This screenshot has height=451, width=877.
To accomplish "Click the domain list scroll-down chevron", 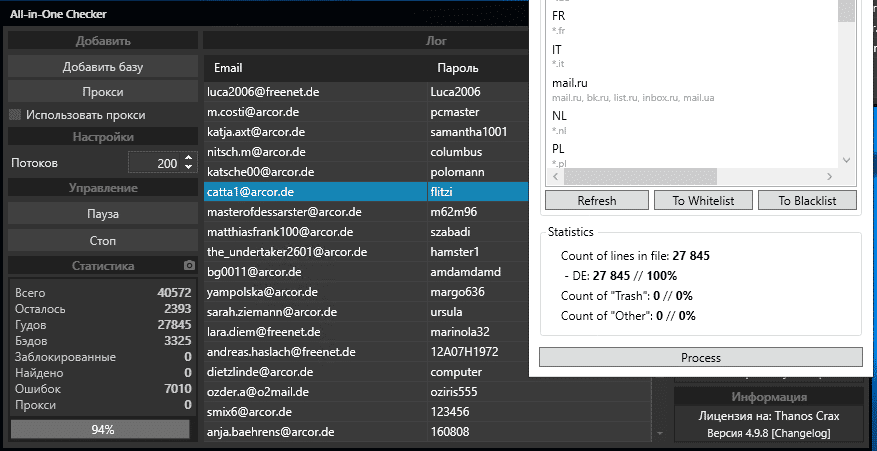I will click(847, 160).
